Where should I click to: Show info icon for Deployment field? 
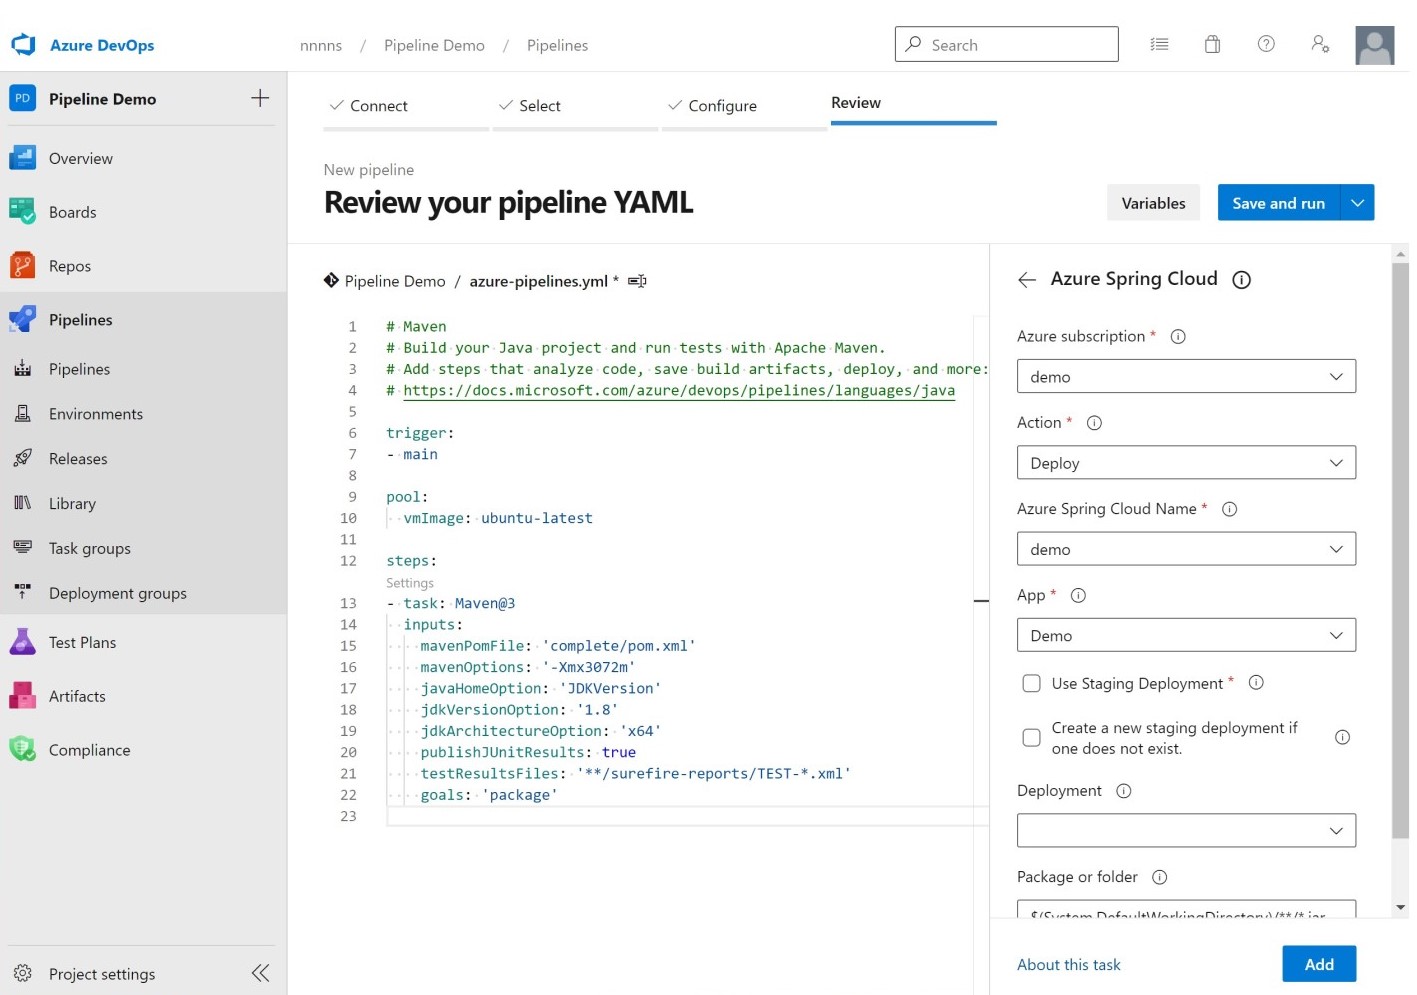coord(1124,791)
